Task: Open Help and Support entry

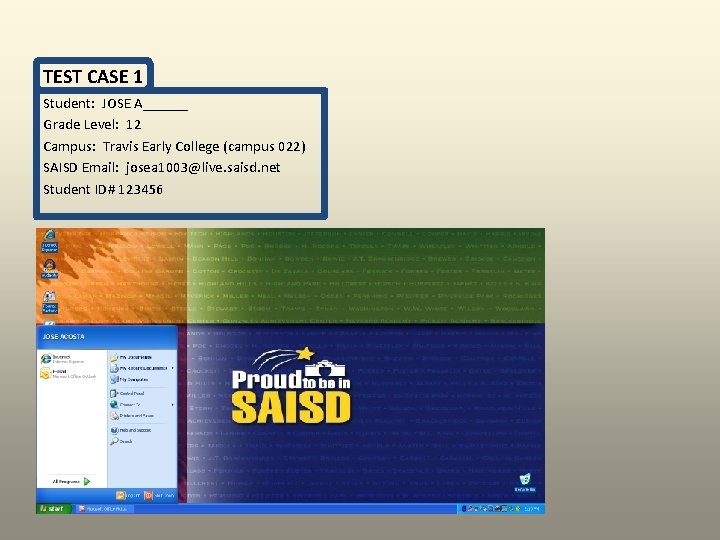Action: coord(130,430)
